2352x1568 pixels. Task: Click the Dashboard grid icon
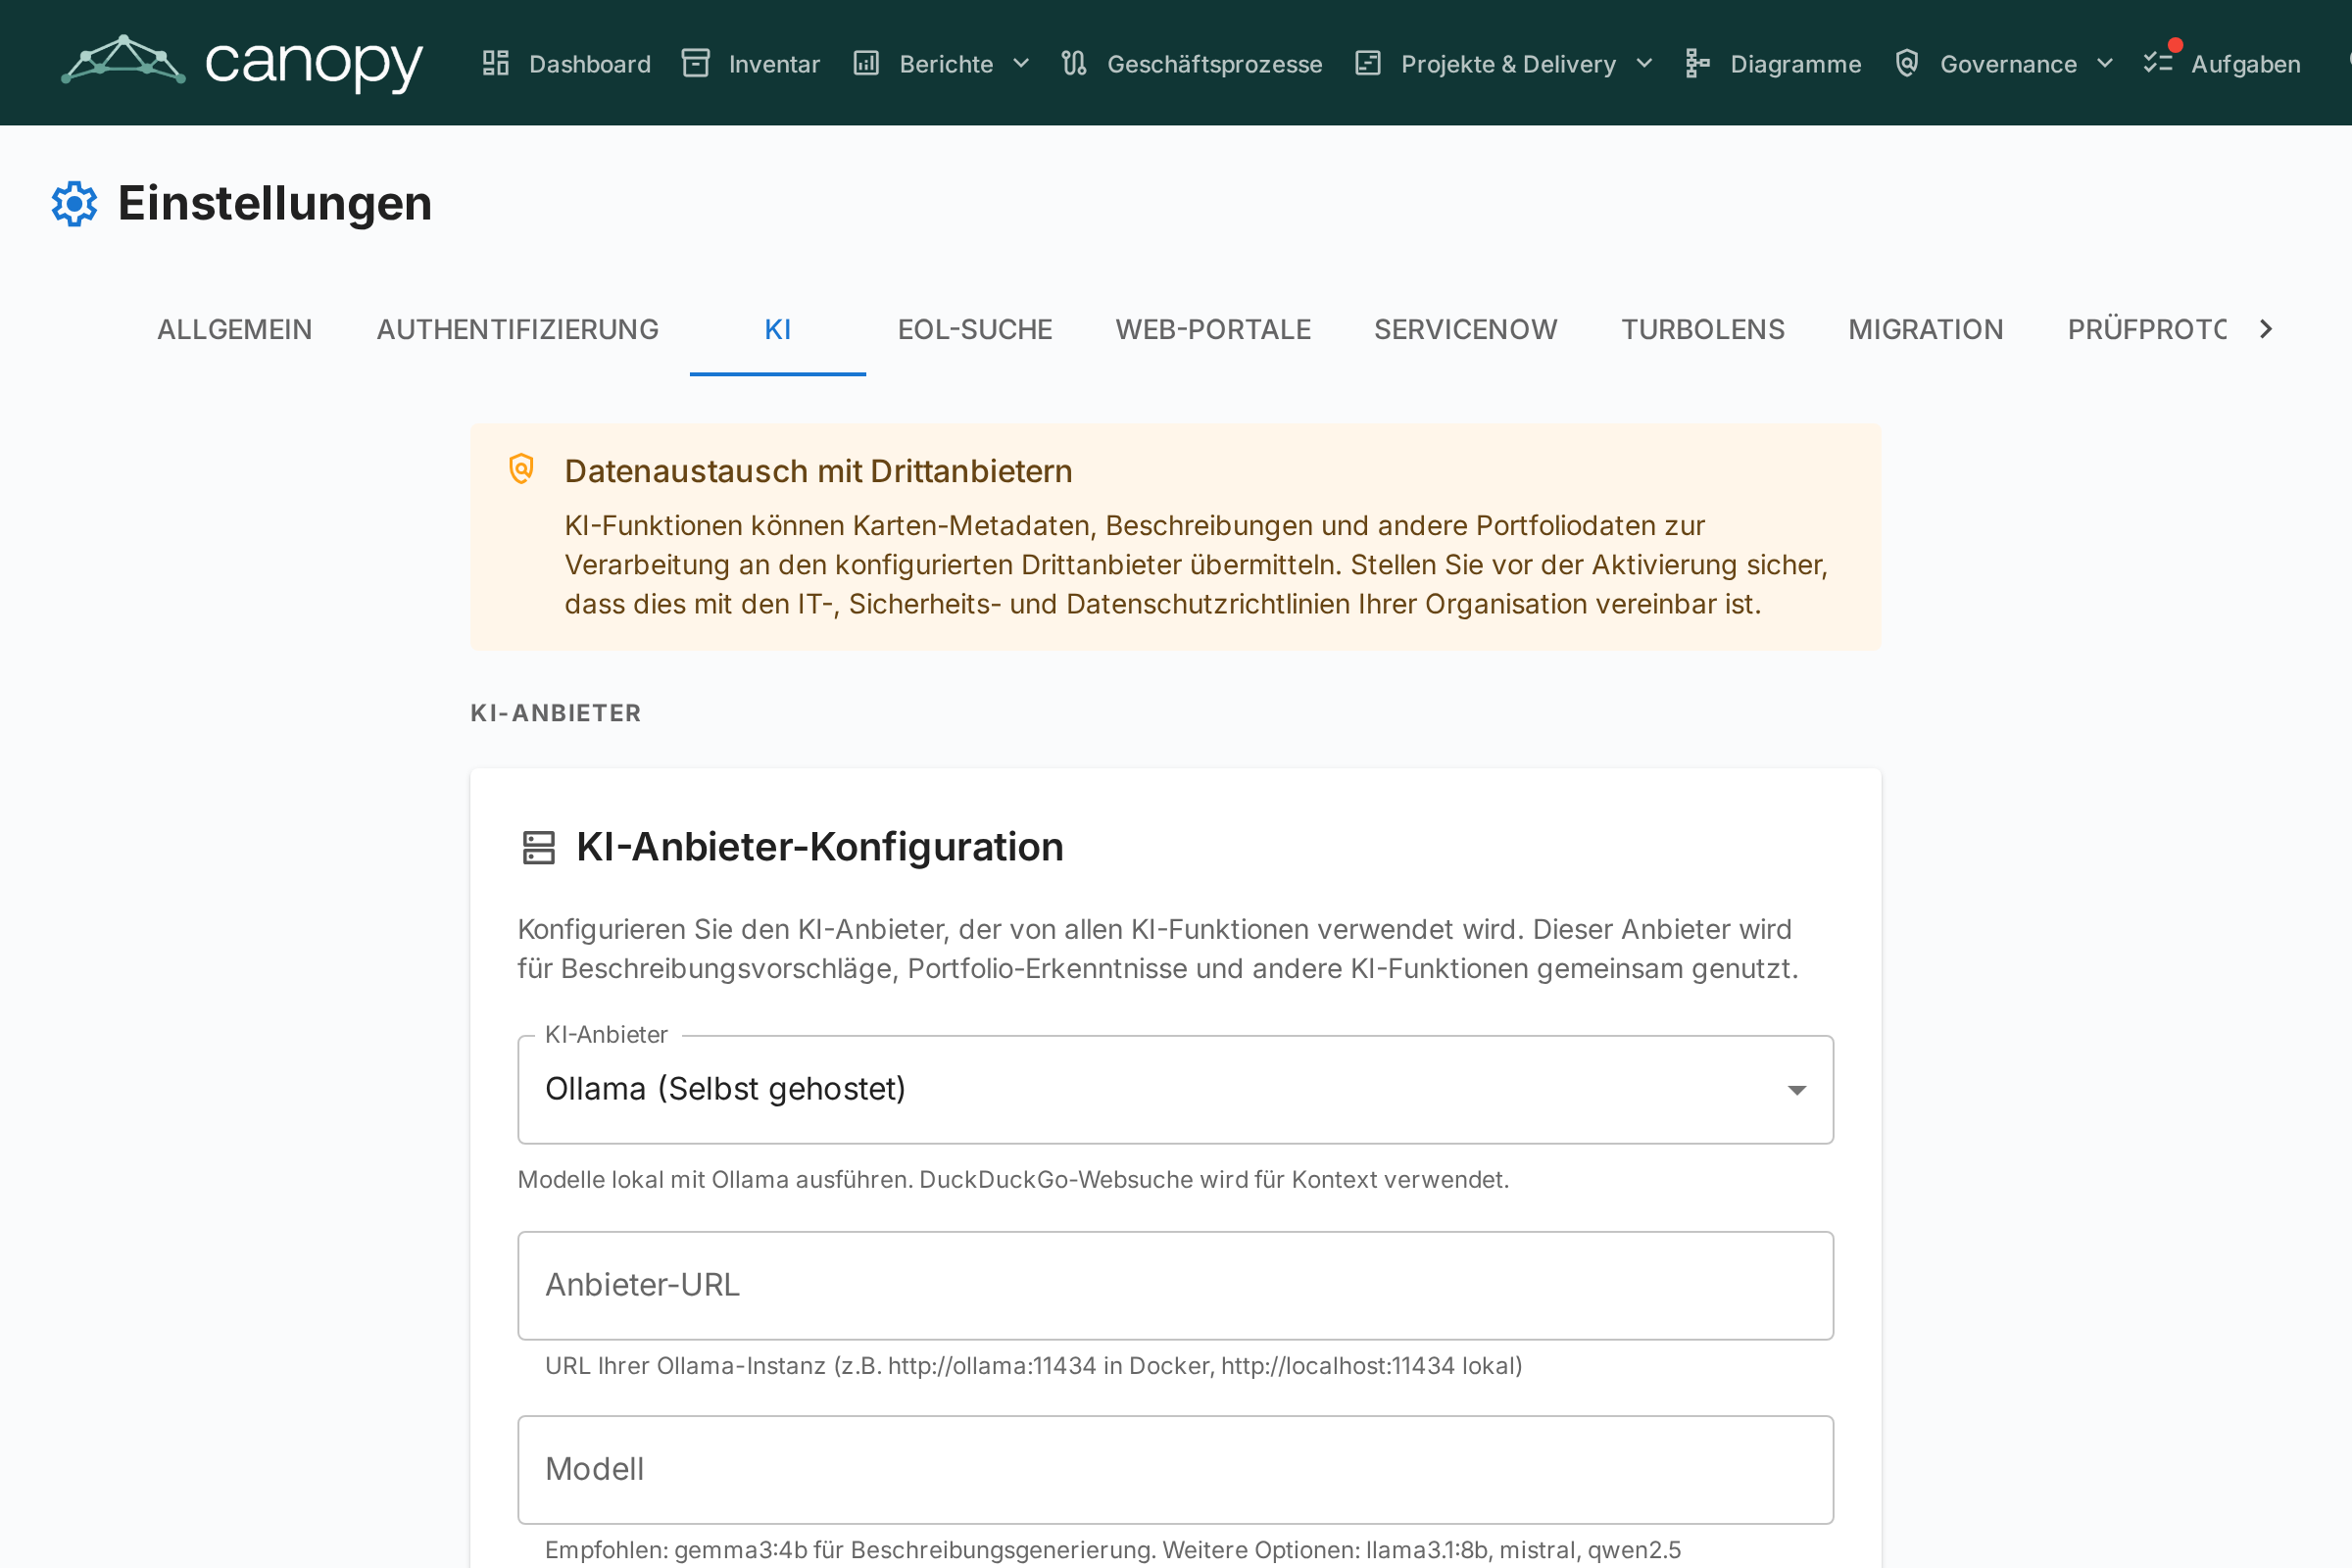click(496, 64)
